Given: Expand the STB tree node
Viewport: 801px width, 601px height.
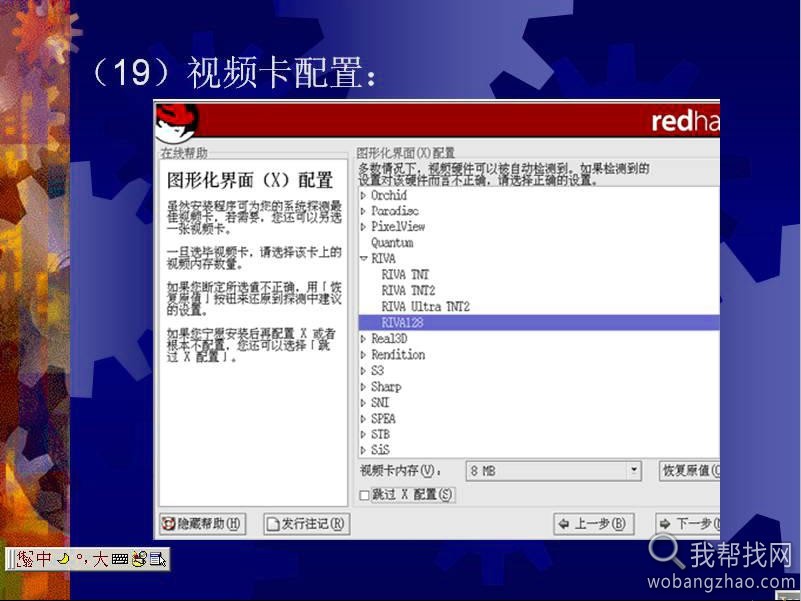Looking at the screenshot, I should point(363,434).
